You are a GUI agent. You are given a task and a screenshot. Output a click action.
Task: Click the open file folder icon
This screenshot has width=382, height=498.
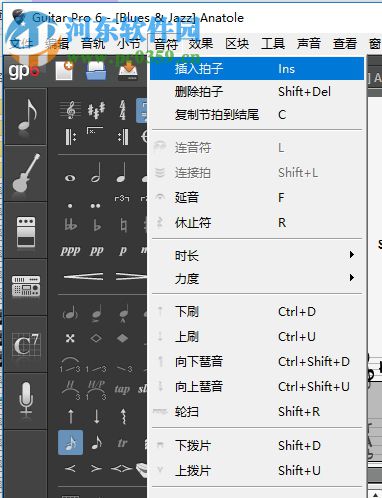tap(96, 71)
